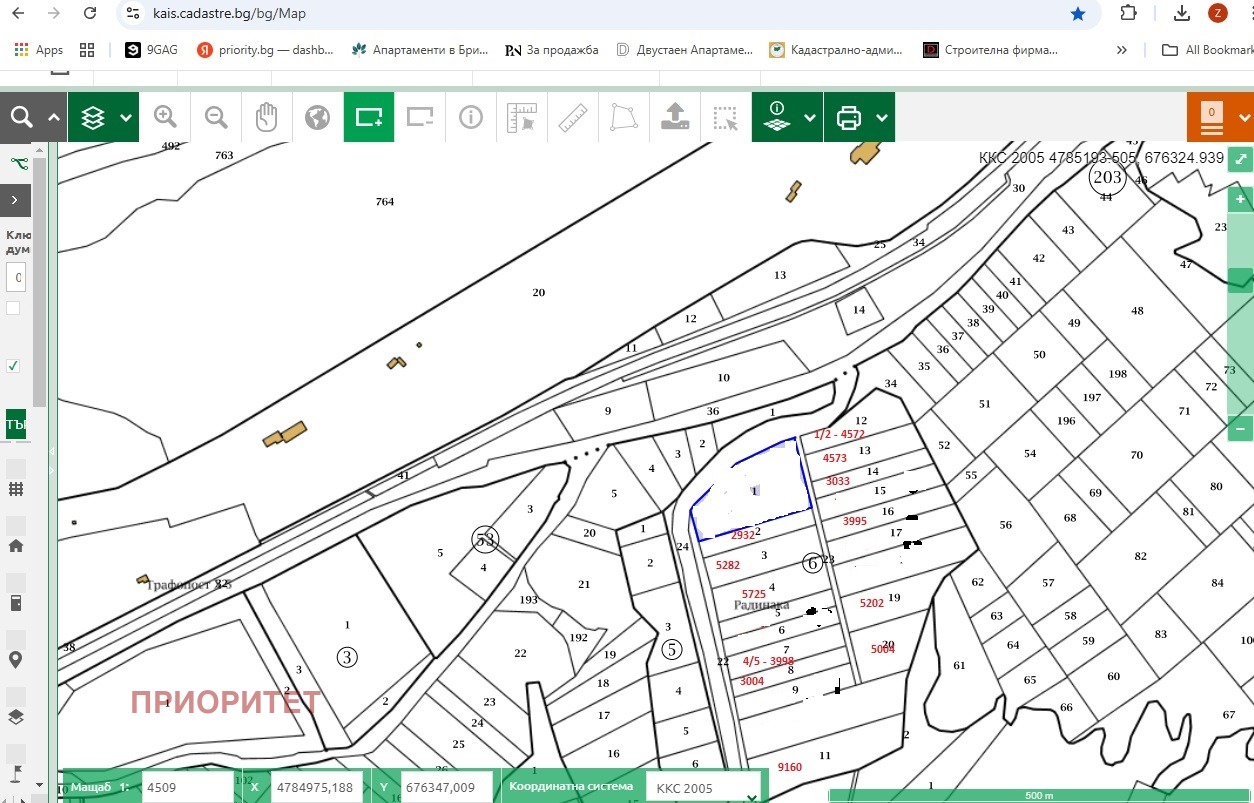Tick the unchecked checkbox in left panel
The height and width of the screenshot is (803, 1254).
(x=13, y=308)
